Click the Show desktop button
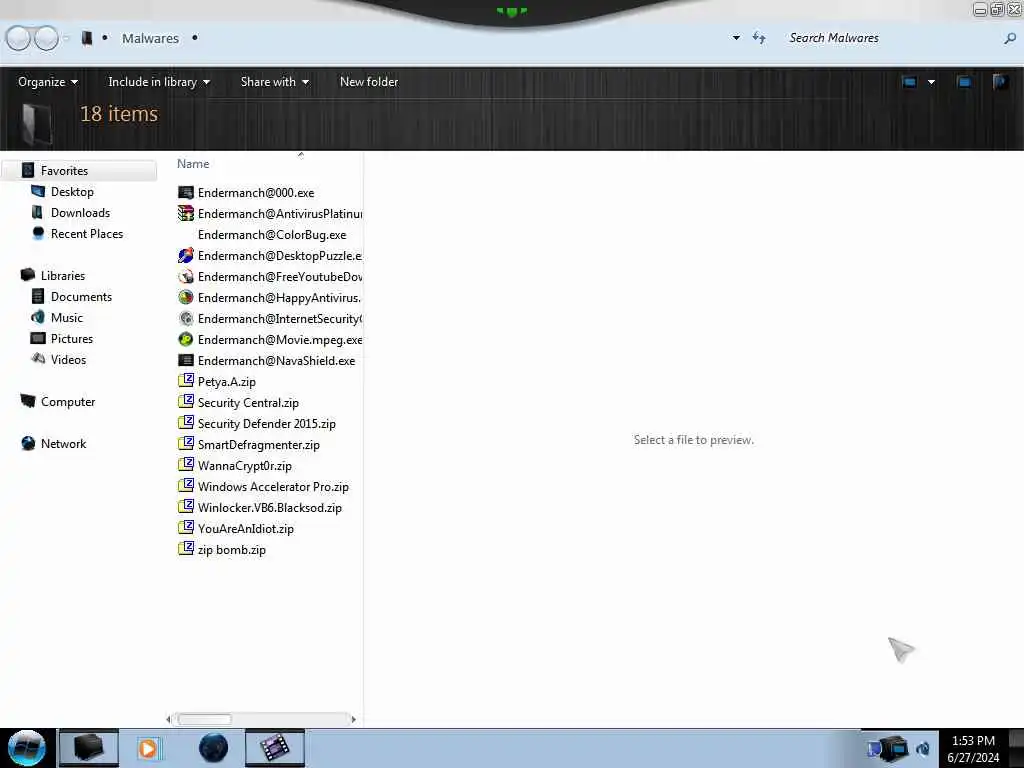1024x768 pixels. pos(1016,748)
